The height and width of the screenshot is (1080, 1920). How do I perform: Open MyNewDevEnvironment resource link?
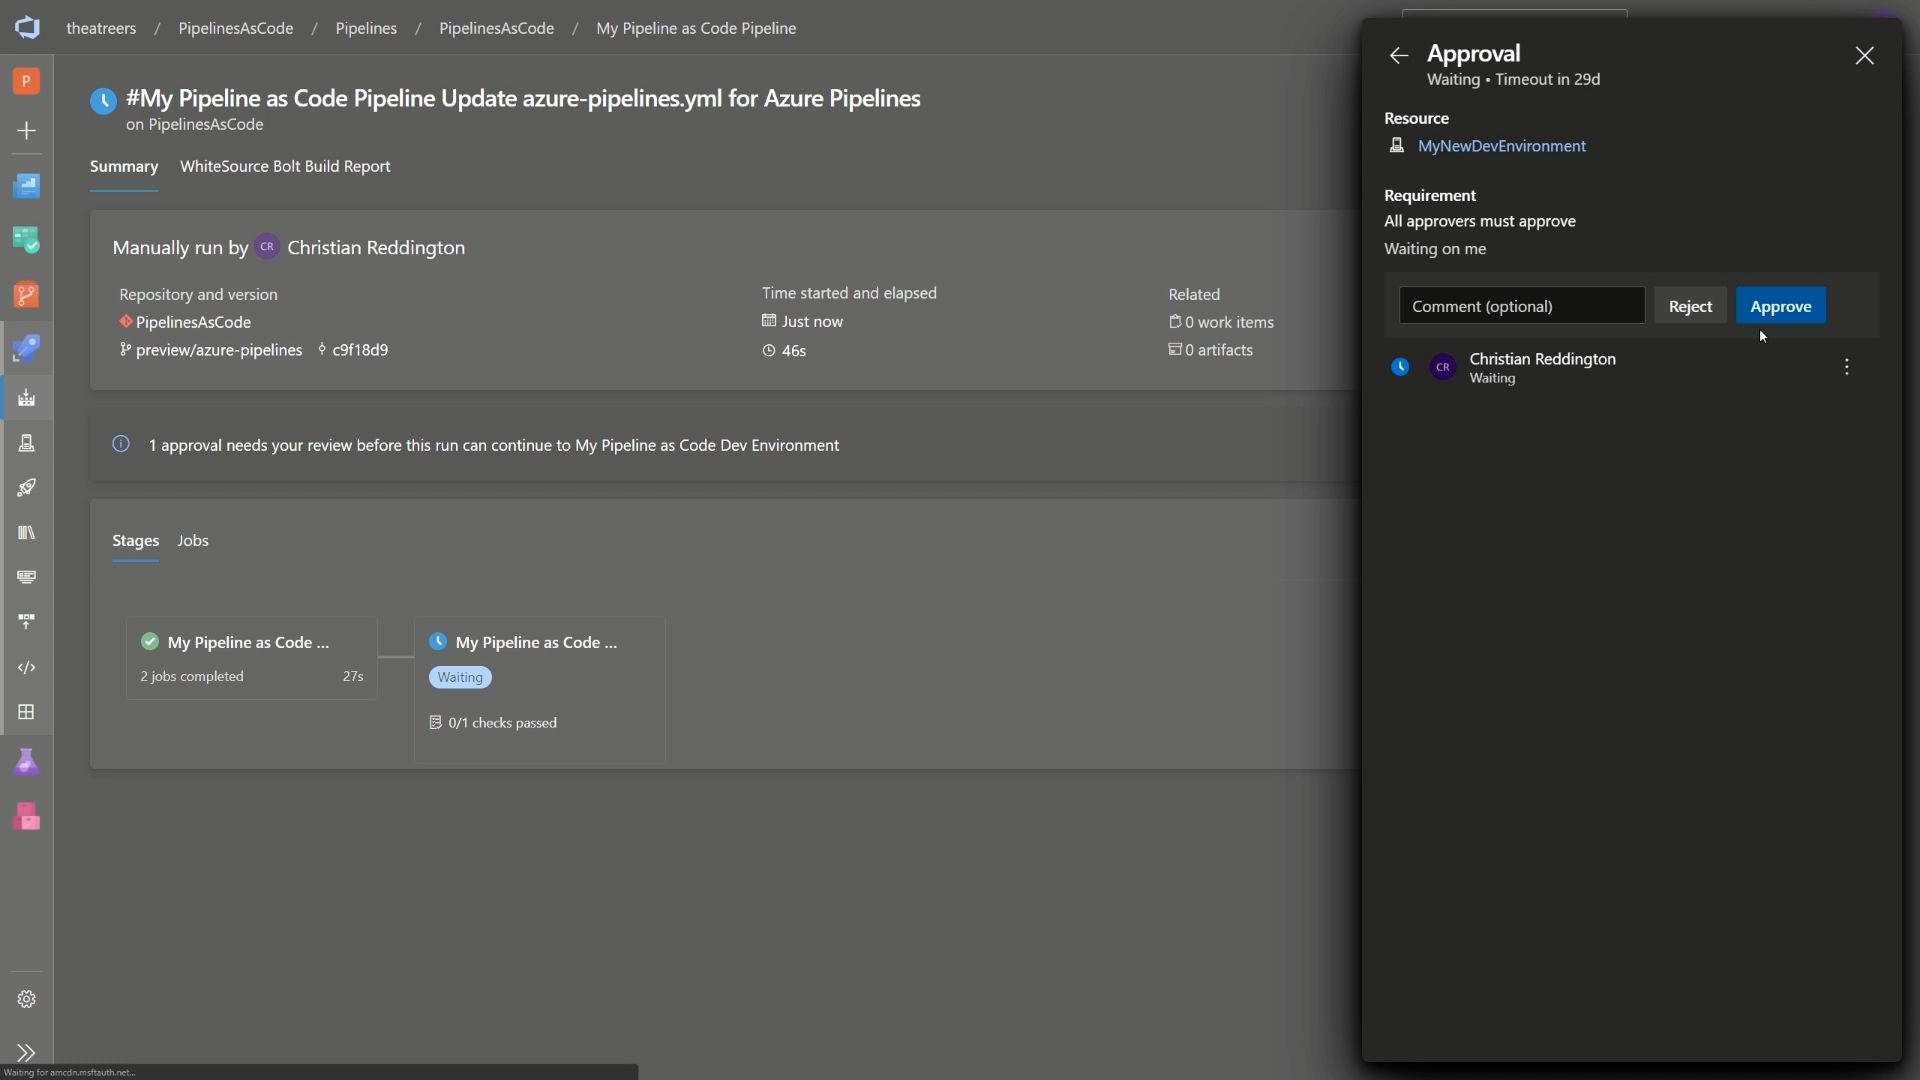pos(1502,146)
